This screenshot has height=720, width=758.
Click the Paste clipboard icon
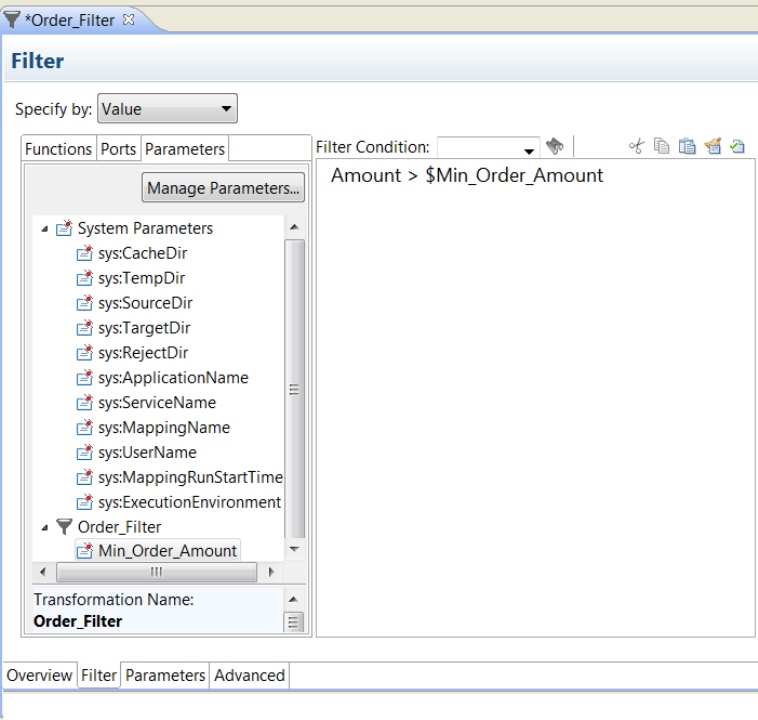[x=687, y=146]
